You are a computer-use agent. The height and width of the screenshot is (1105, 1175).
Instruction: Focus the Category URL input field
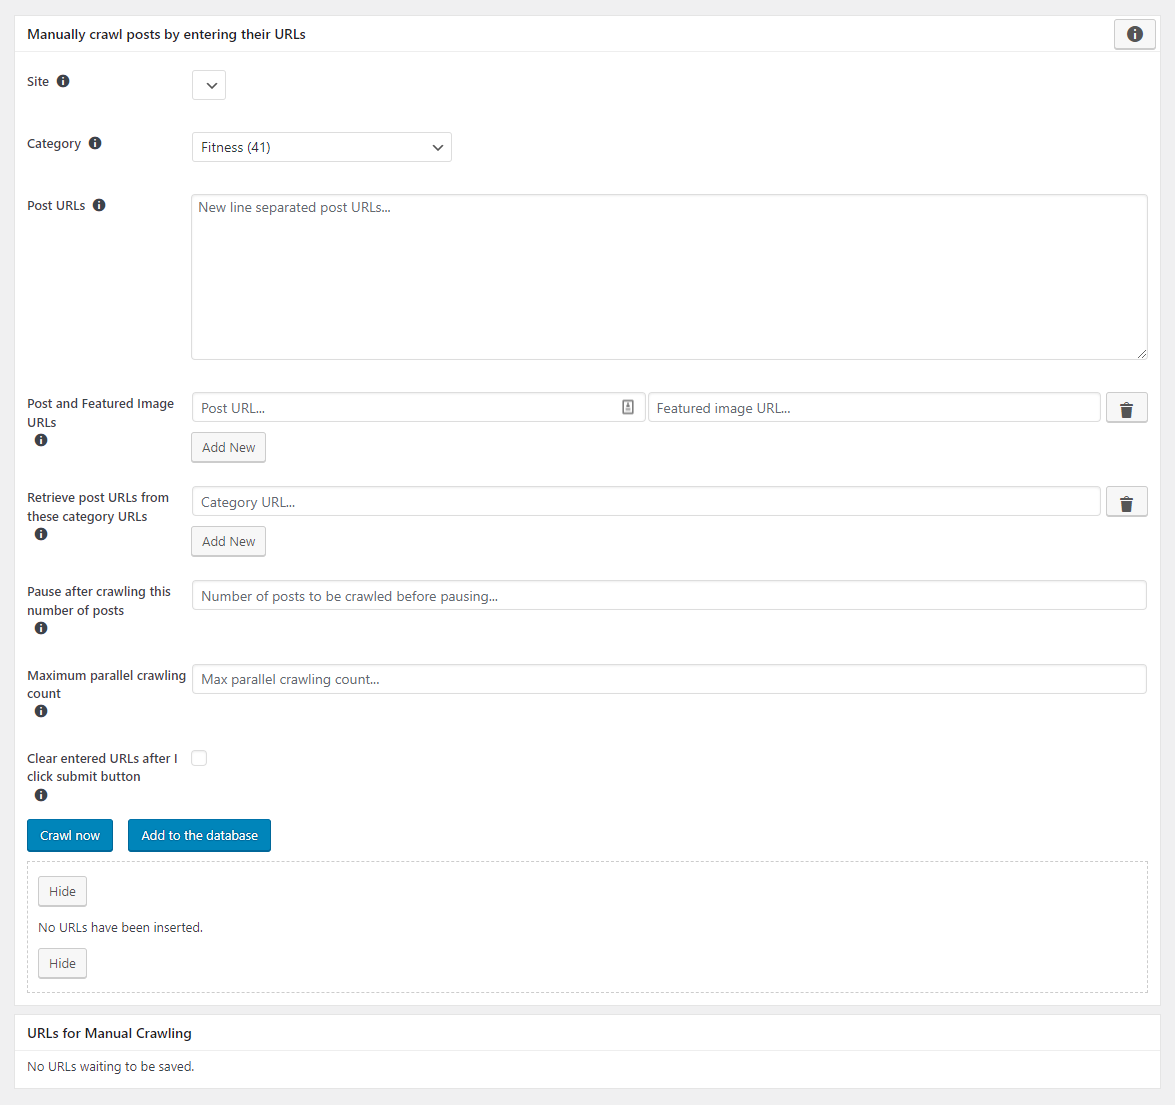tap(646, 502)
